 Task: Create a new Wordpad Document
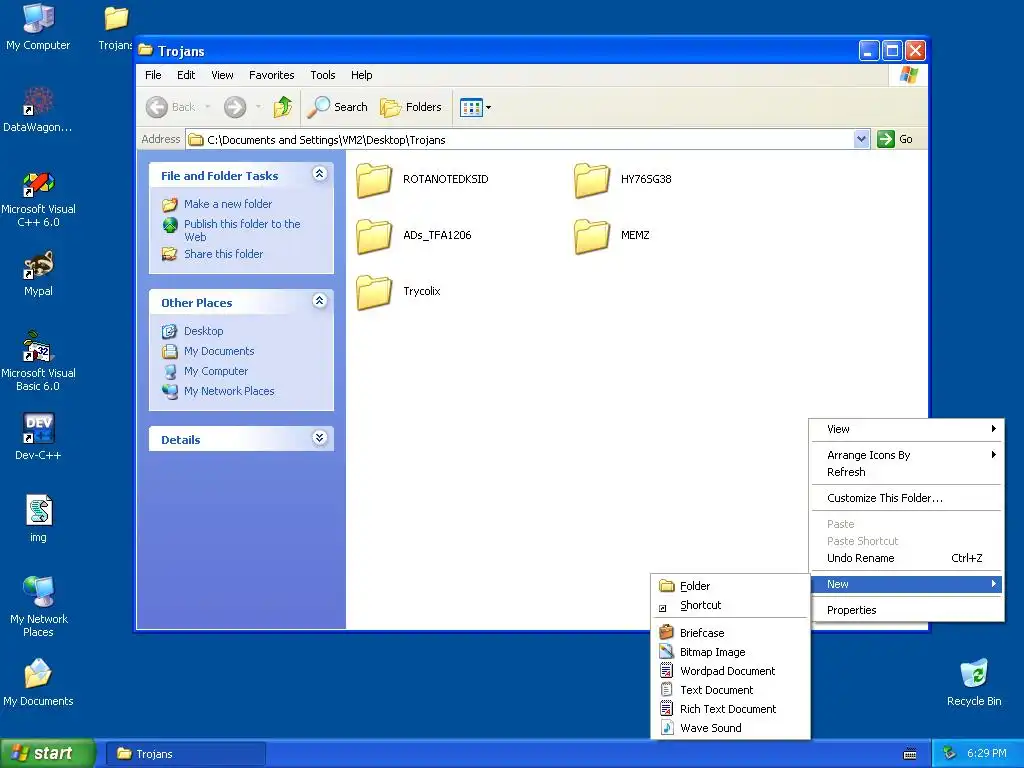(731, 671)
